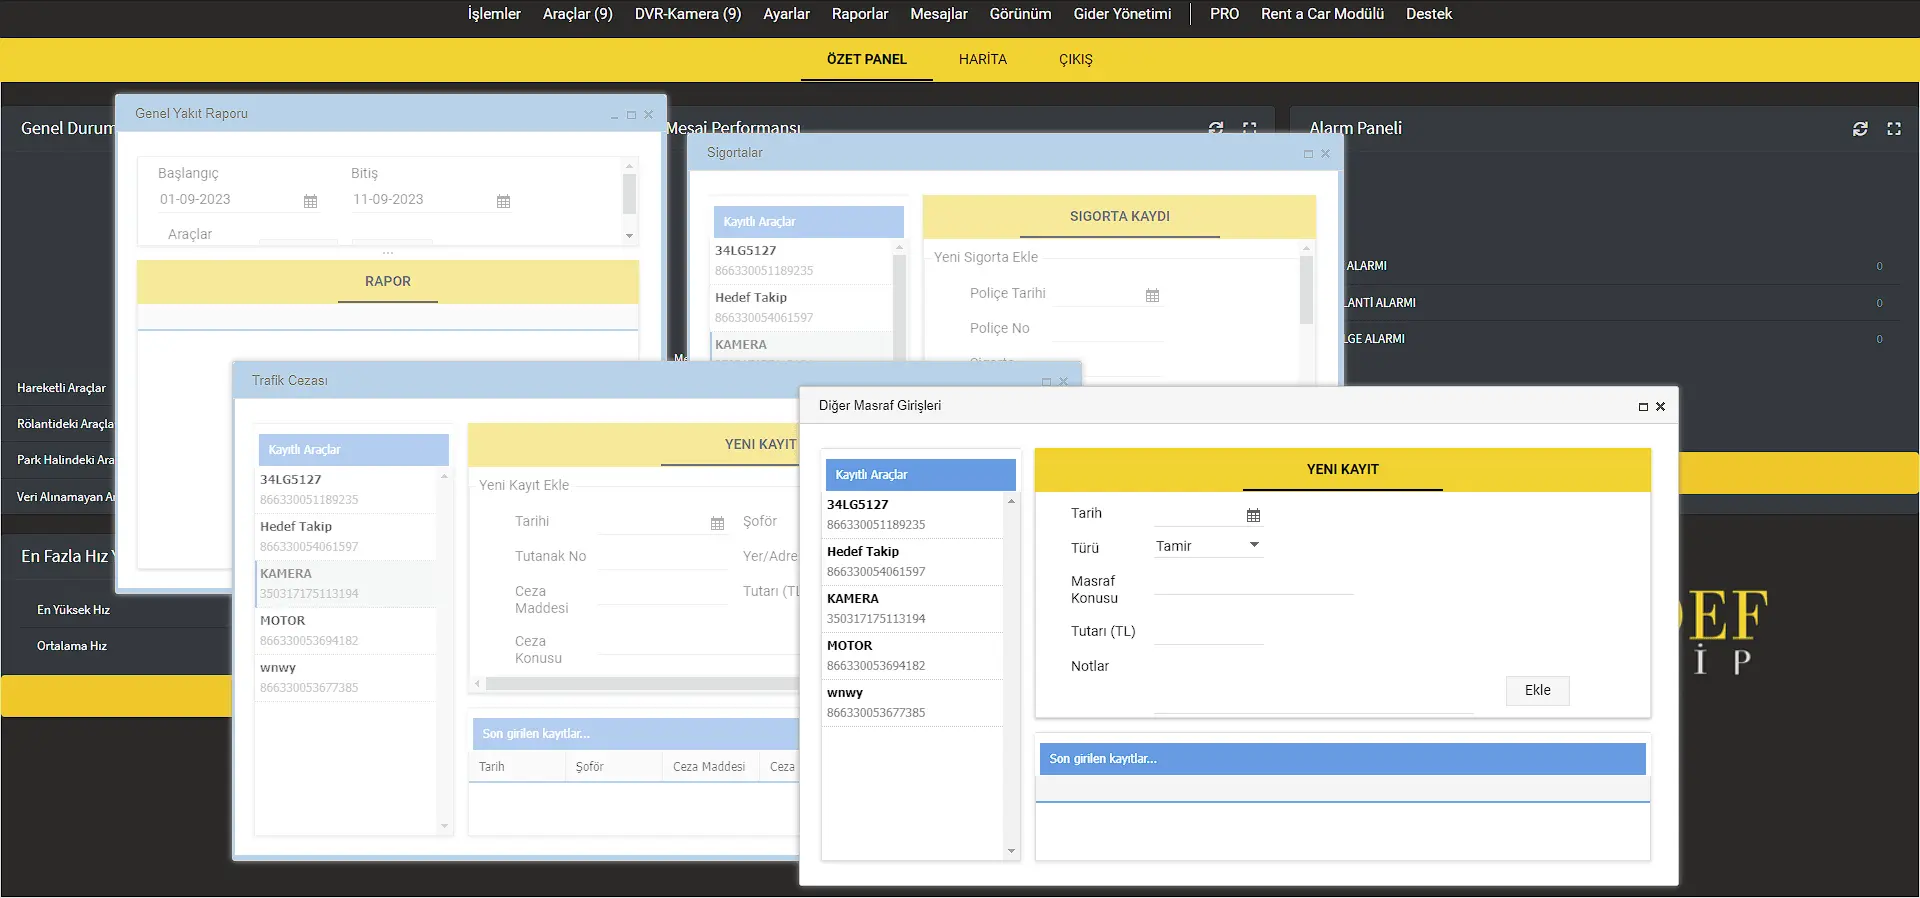Select KAMERA in Trafik Cezası vehicle list
The image size is (1920, 898).
pyautogui.click(x=346, y=583)
